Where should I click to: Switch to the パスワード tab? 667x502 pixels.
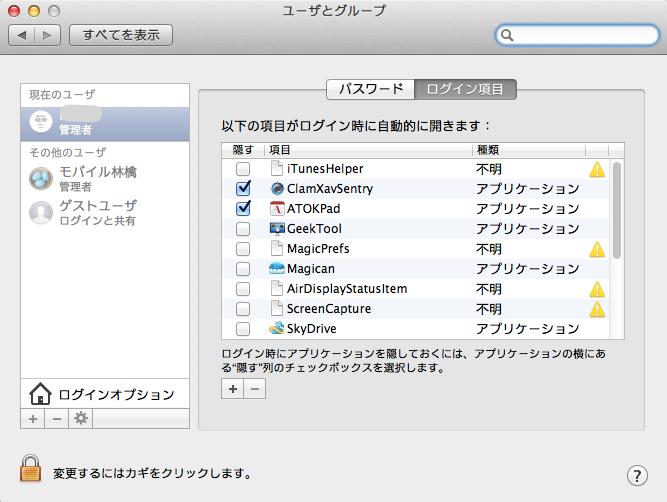pyautogui.click(x=371, y=89)
